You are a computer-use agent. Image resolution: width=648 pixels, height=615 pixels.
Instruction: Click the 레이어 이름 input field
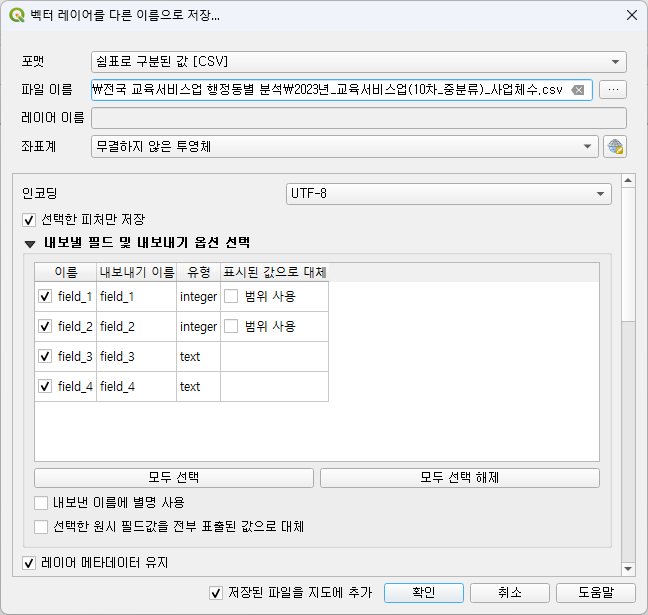point(359,118)
